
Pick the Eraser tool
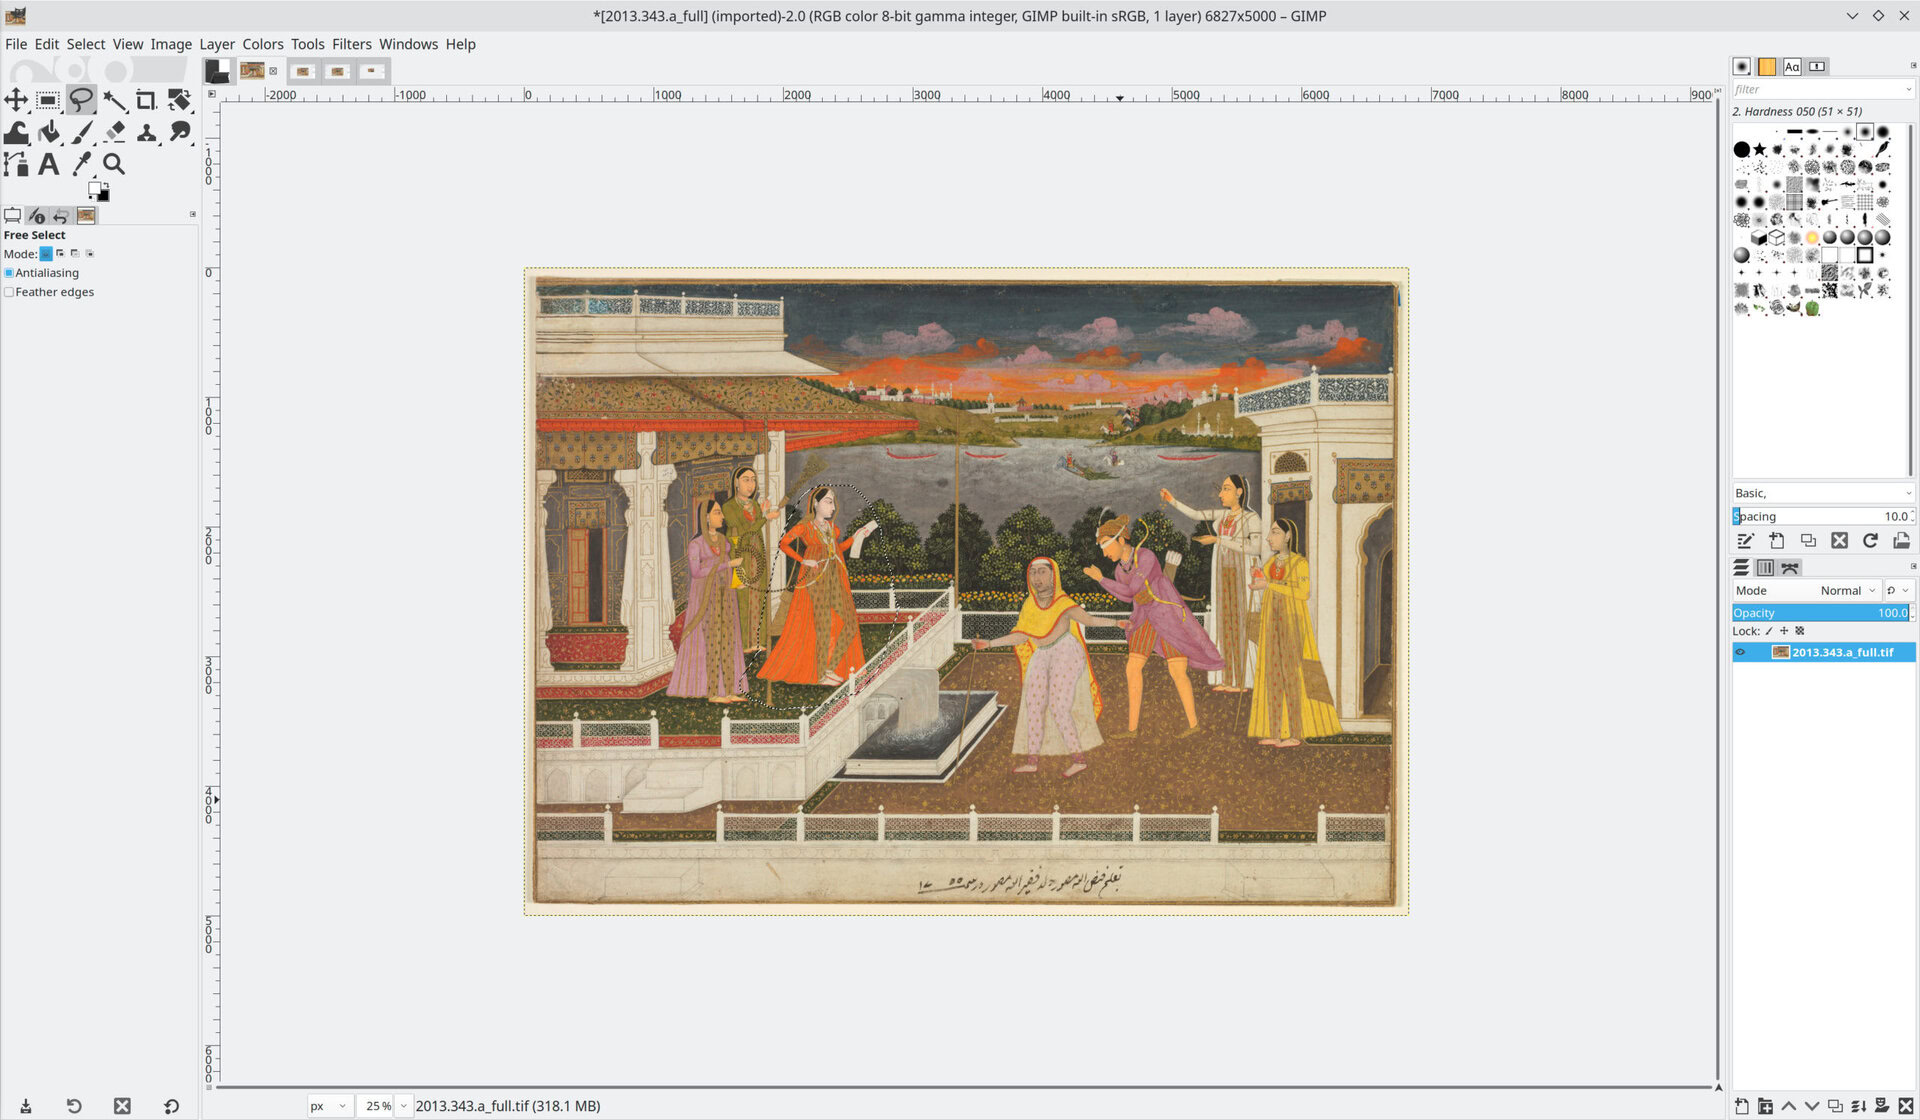(x=114, y=132)
